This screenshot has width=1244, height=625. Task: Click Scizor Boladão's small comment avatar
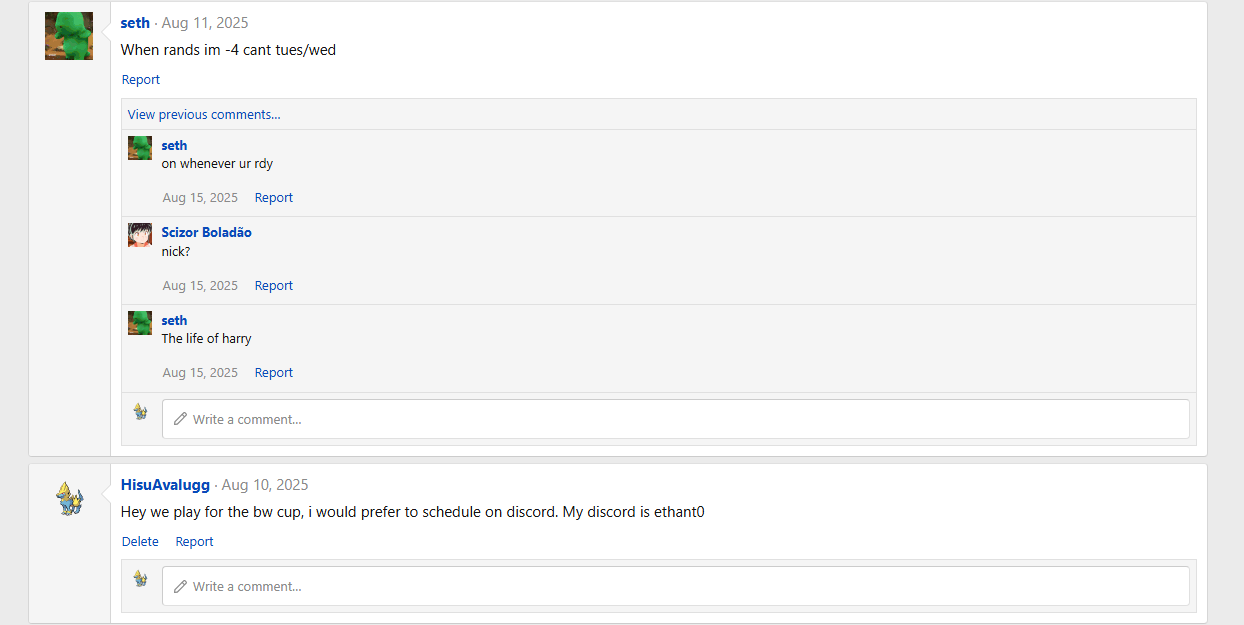tap(140, 235)
